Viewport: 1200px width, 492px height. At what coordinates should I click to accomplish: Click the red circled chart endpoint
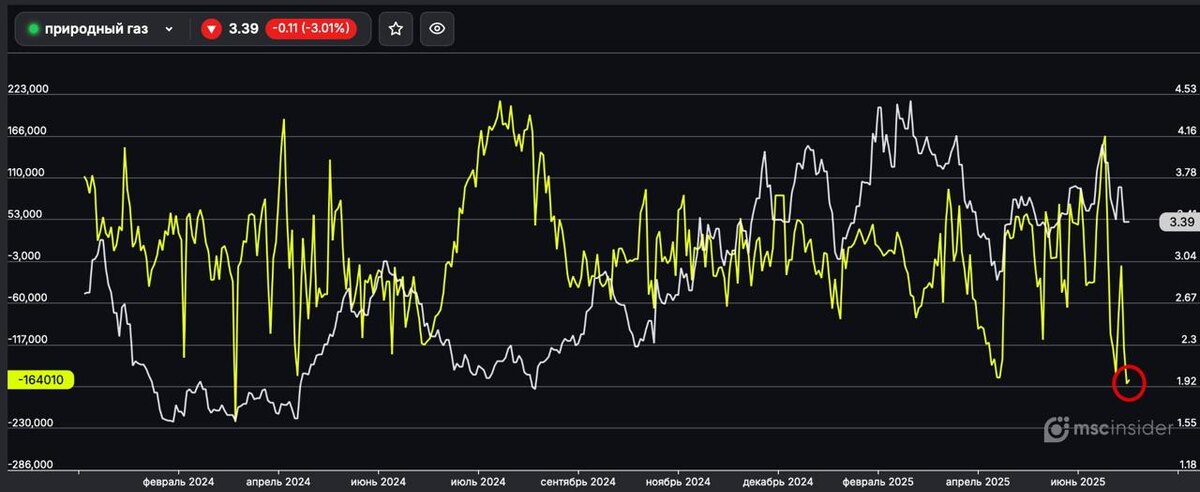coord(1128,381)
